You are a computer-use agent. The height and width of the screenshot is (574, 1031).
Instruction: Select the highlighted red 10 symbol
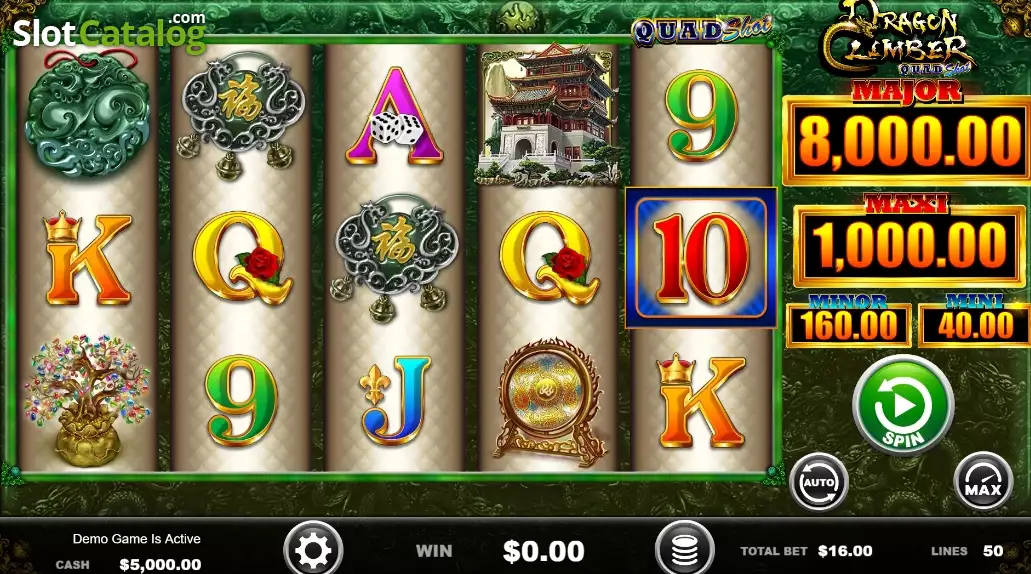click(x=701, y=258)
